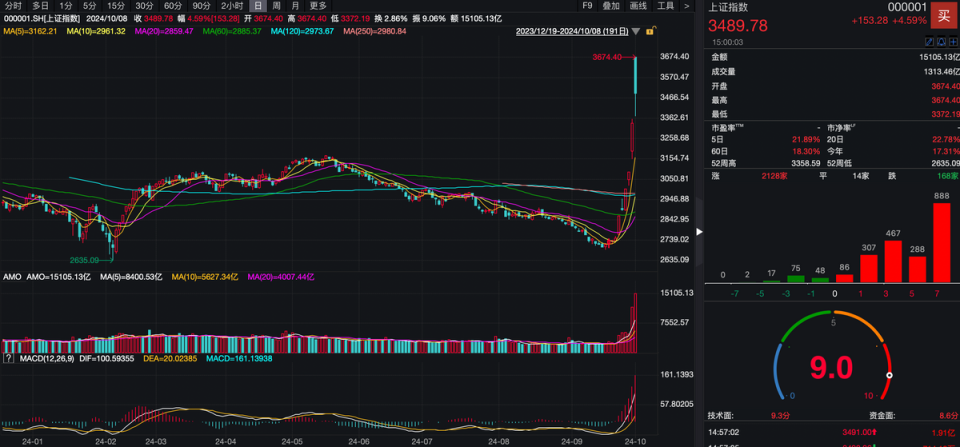Open the date range dropdown triangle
This screenshot has width=960, height=447.
pyautogui.click(x=634, y=31)
